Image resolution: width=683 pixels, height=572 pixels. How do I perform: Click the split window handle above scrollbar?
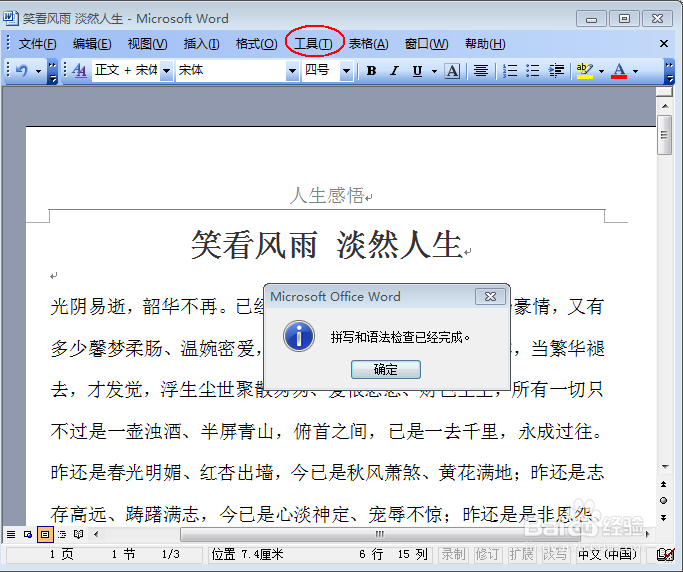click(x=665, y=92)
